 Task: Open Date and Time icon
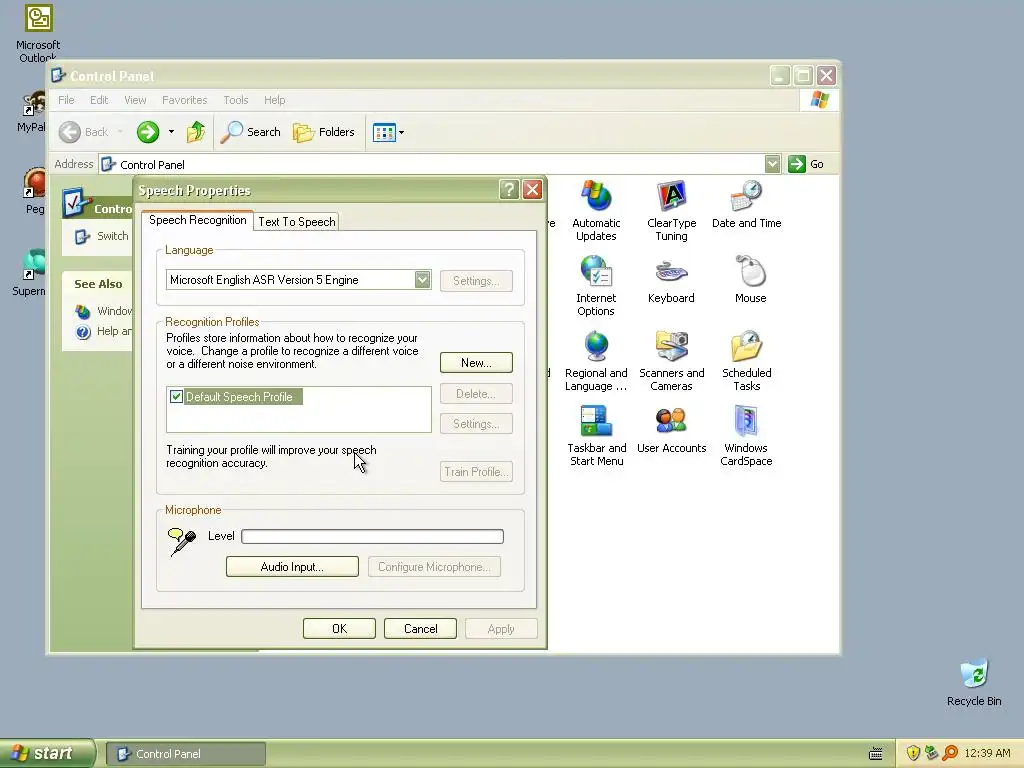(746, 204)
